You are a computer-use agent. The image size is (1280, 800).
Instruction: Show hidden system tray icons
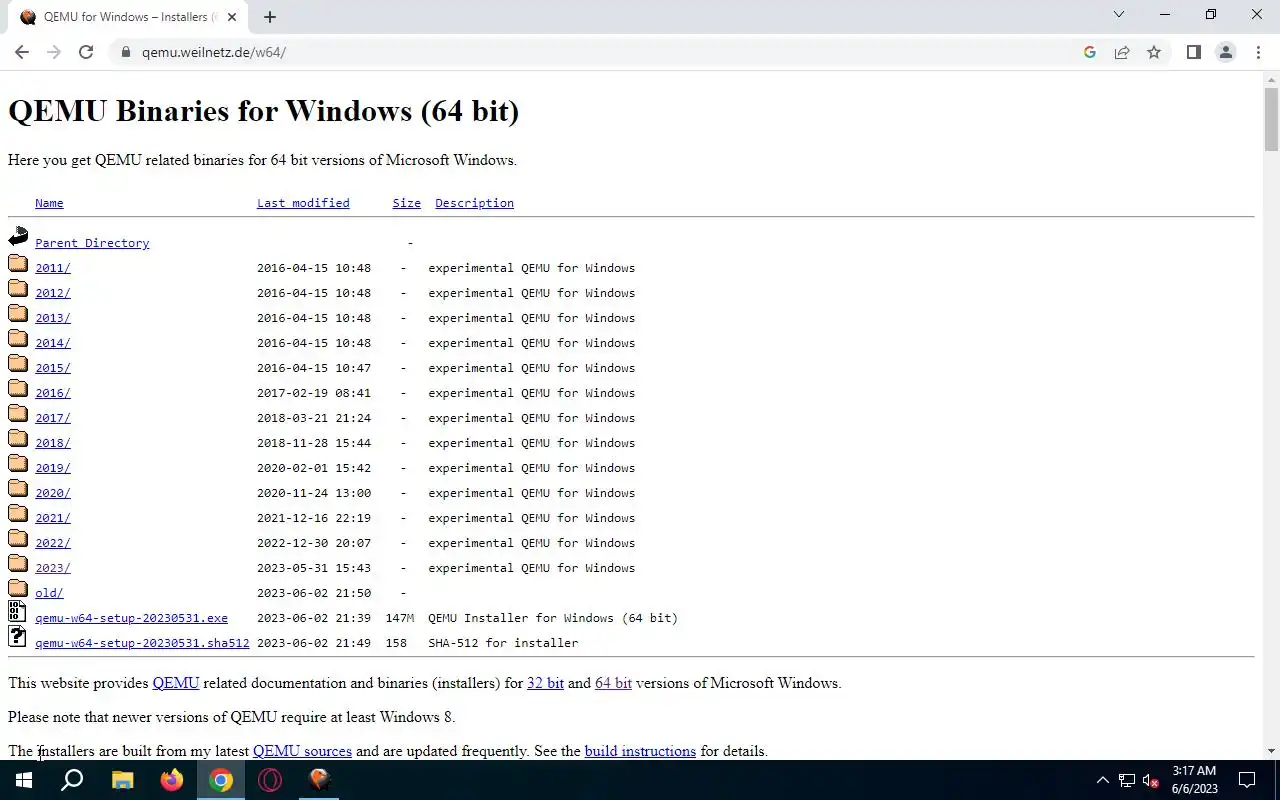click(x=1102, y=780)
